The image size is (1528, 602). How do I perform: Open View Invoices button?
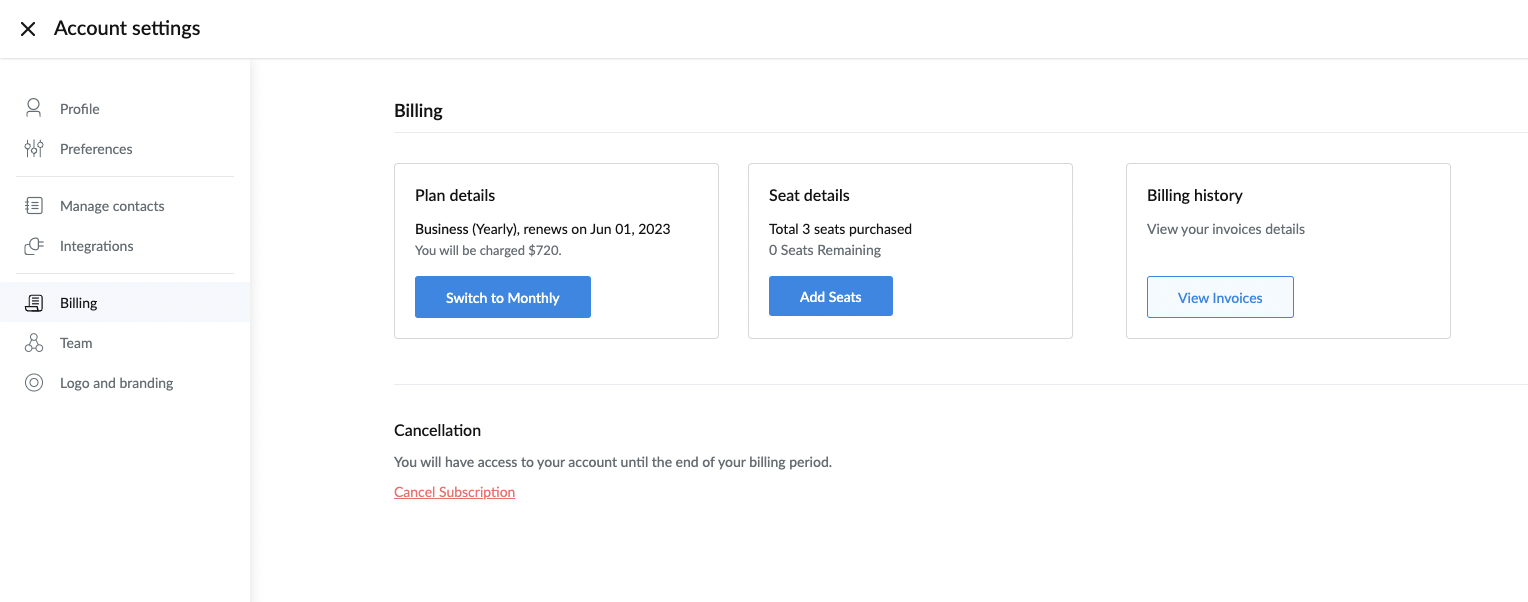[x=1220, y=297]
